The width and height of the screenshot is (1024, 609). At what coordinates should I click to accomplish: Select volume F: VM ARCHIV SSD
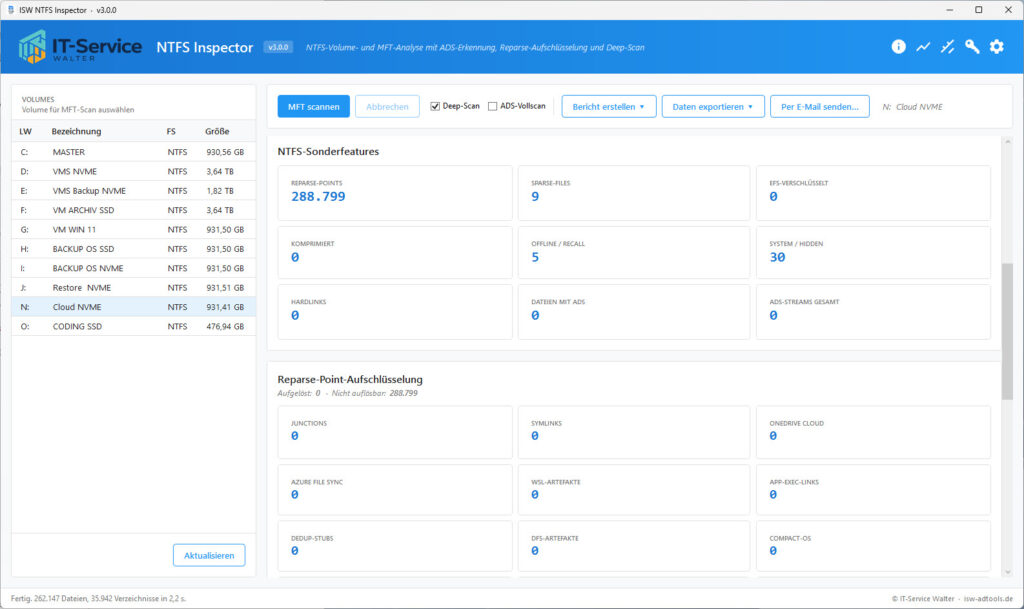point(133,210)
